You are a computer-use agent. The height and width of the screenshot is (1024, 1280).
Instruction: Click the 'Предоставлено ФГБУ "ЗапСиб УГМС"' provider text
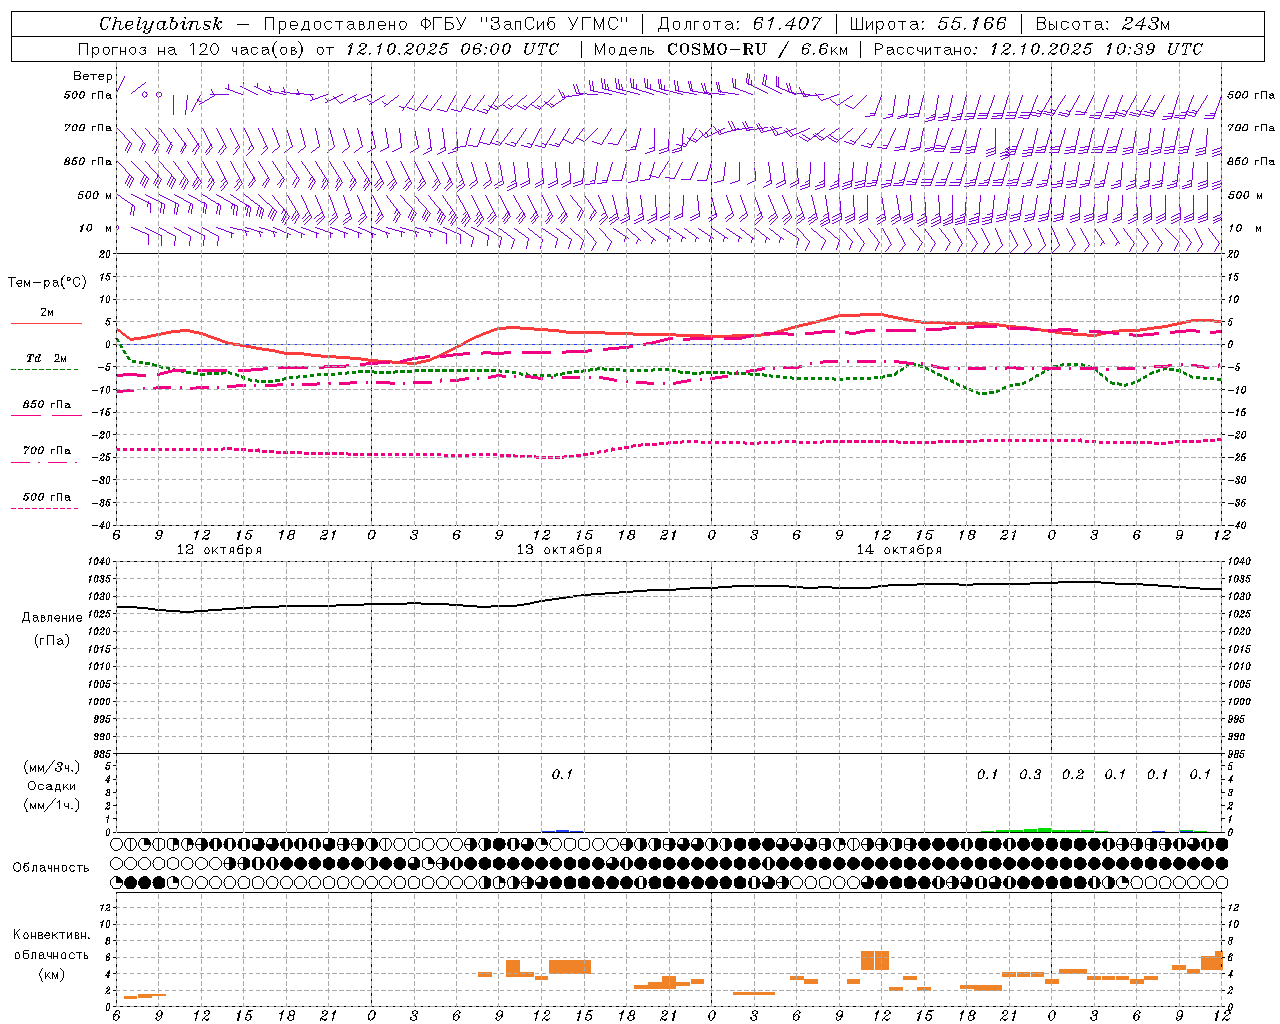[446, 24]
